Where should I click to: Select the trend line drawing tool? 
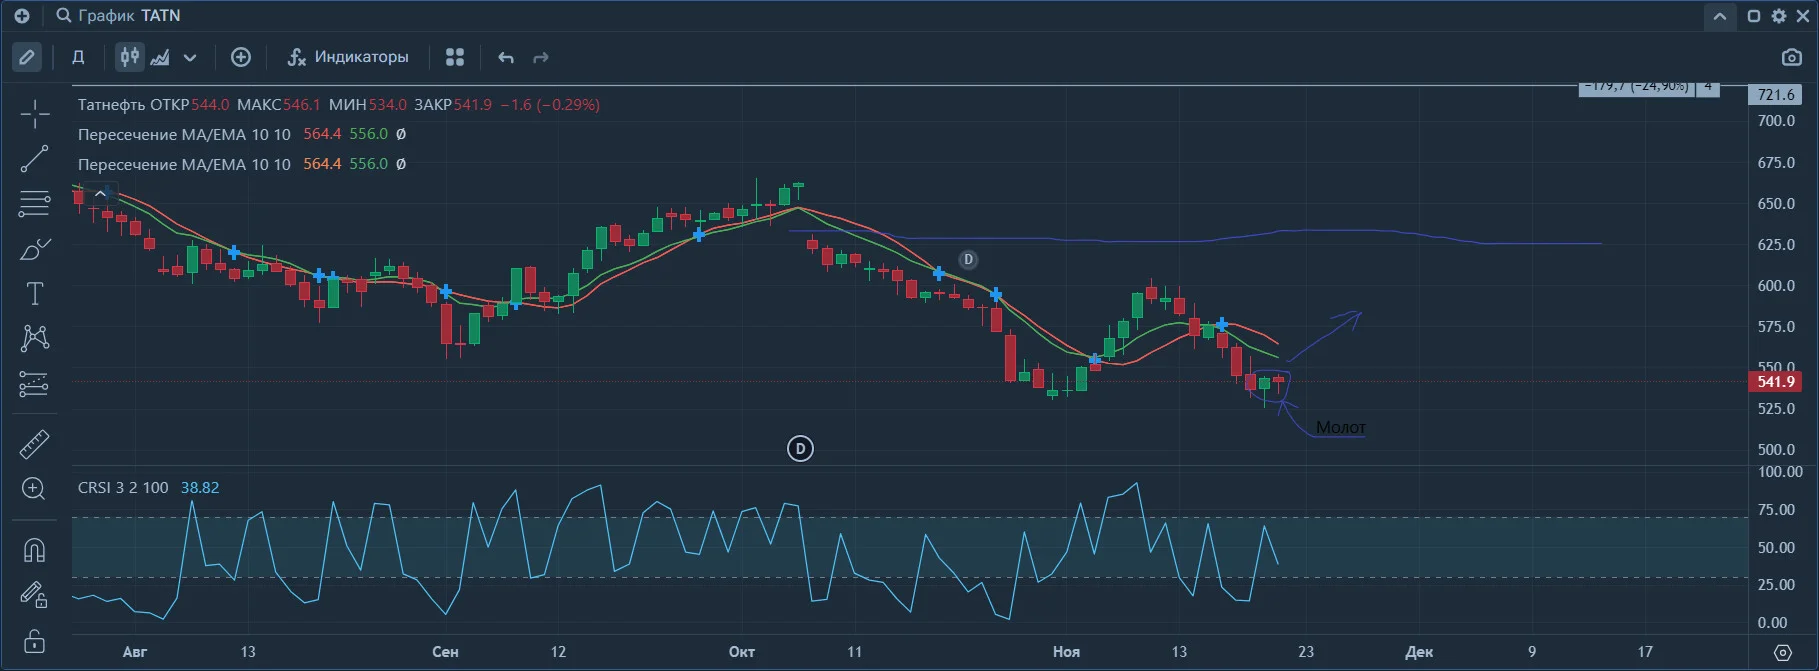[35, 158]
